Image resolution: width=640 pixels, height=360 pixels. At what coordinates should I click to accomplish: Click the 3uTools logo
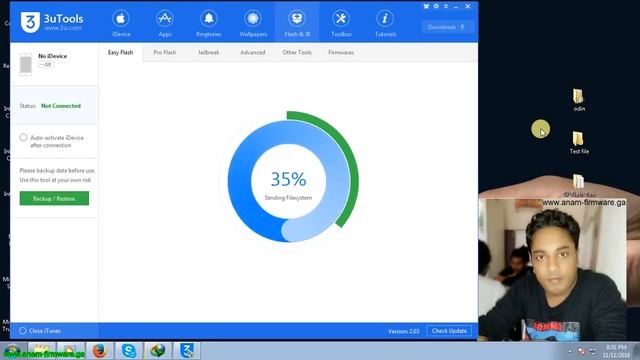(x=52, y=22)
